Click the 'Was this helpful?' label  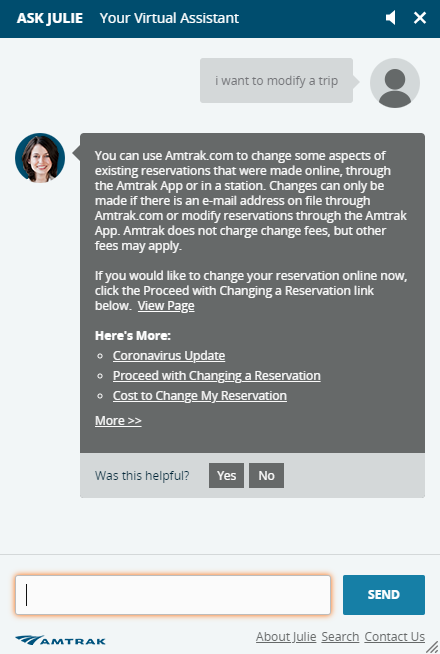point(142,475)
